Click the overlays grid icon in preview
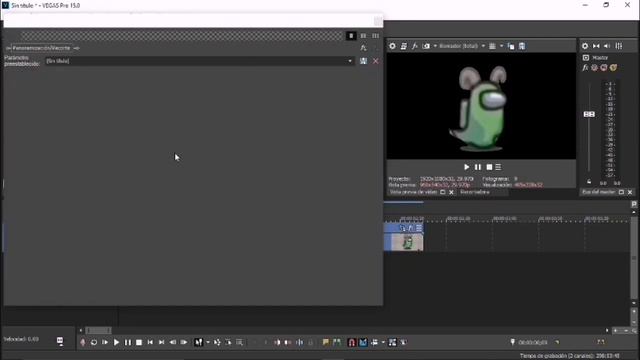 (x=492, y=46)
